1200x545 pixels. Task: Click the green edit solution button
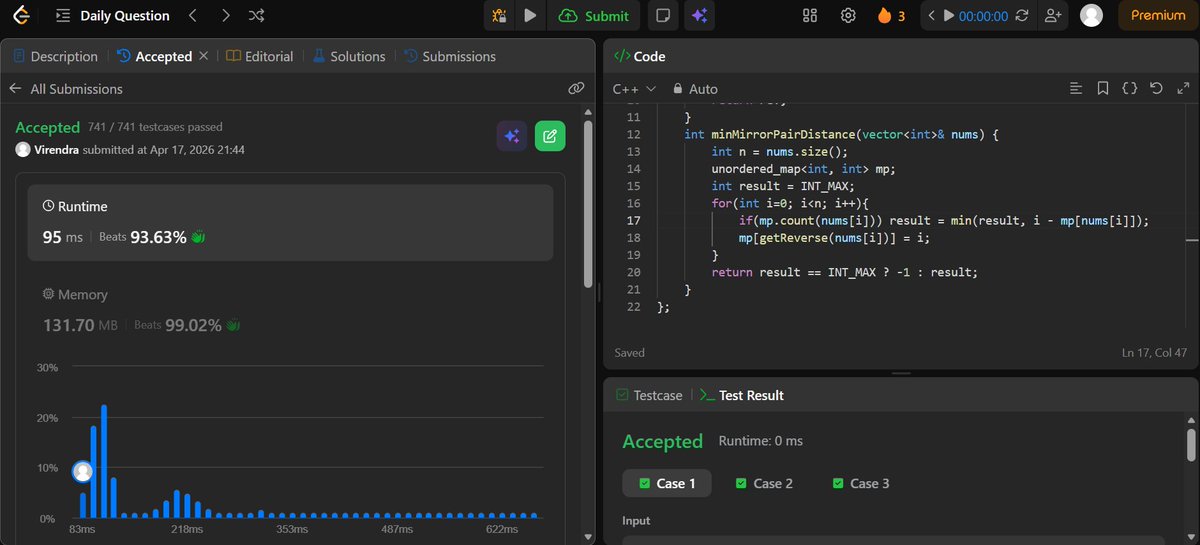pos(550,136)
